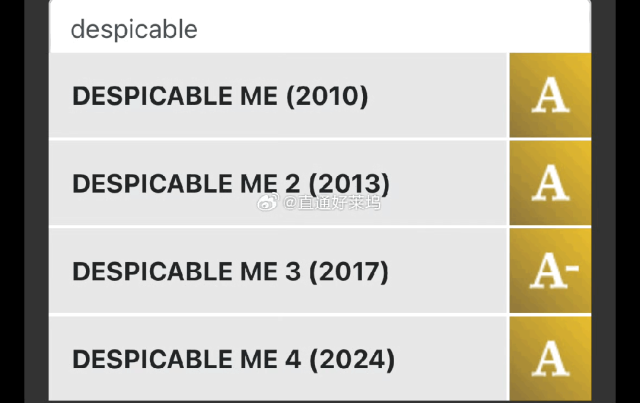Click the A- grade badge for Despicable Me 3
Screen dimensions: 640x403
tap(551, 271)
